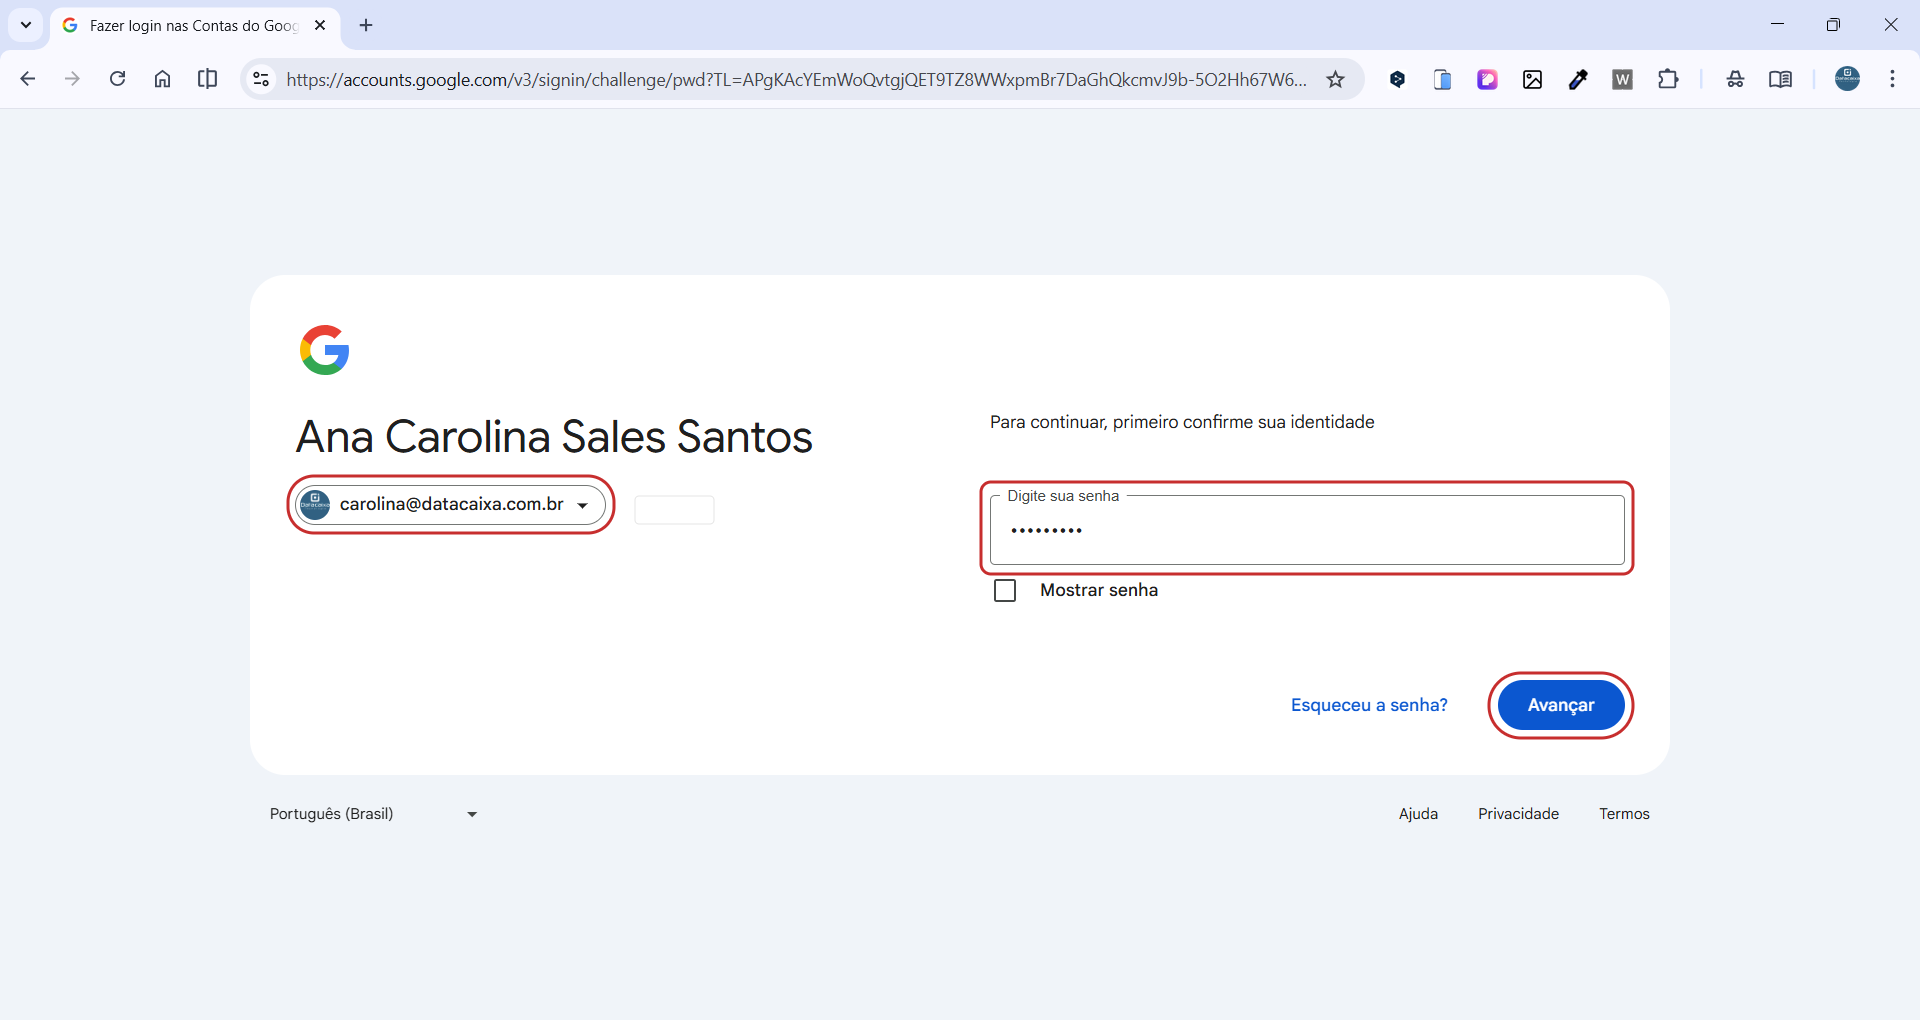The width and height of the screenshot is (1920, 1020).
Task: Focus the Digite sua senha field
Action: [1306, 530]
